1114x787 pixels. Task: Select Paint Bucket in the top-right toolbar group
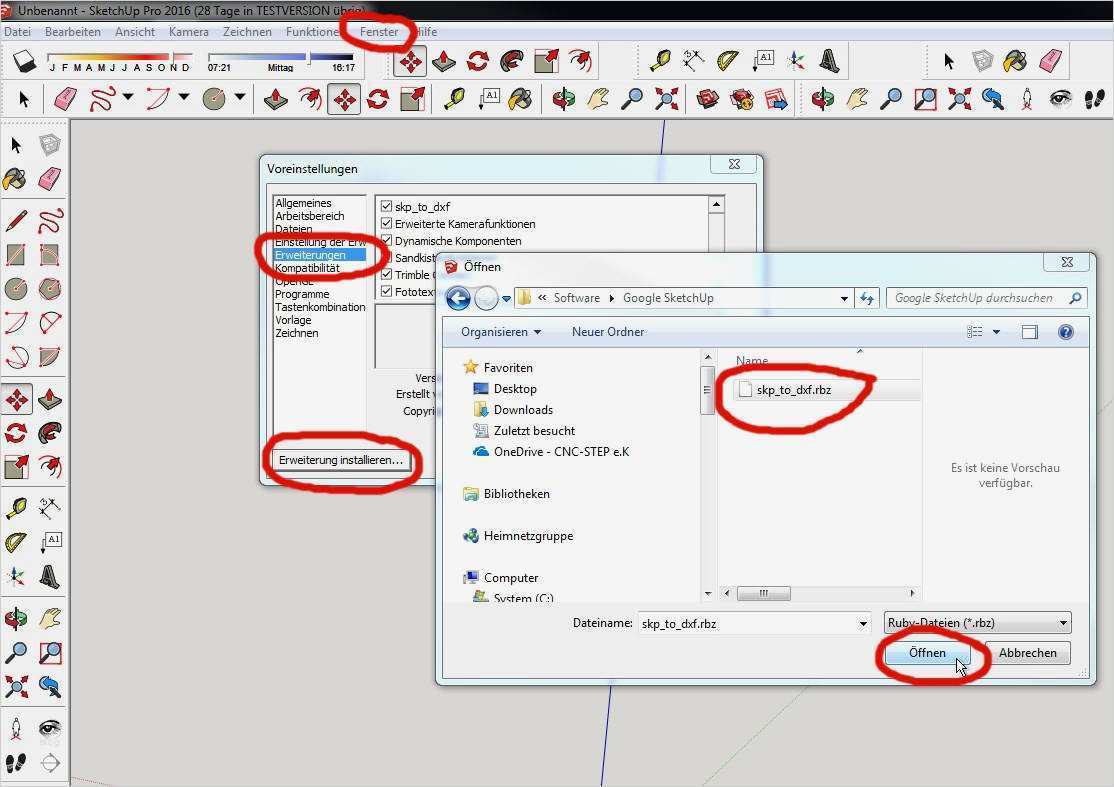(x=1015, y=61)
